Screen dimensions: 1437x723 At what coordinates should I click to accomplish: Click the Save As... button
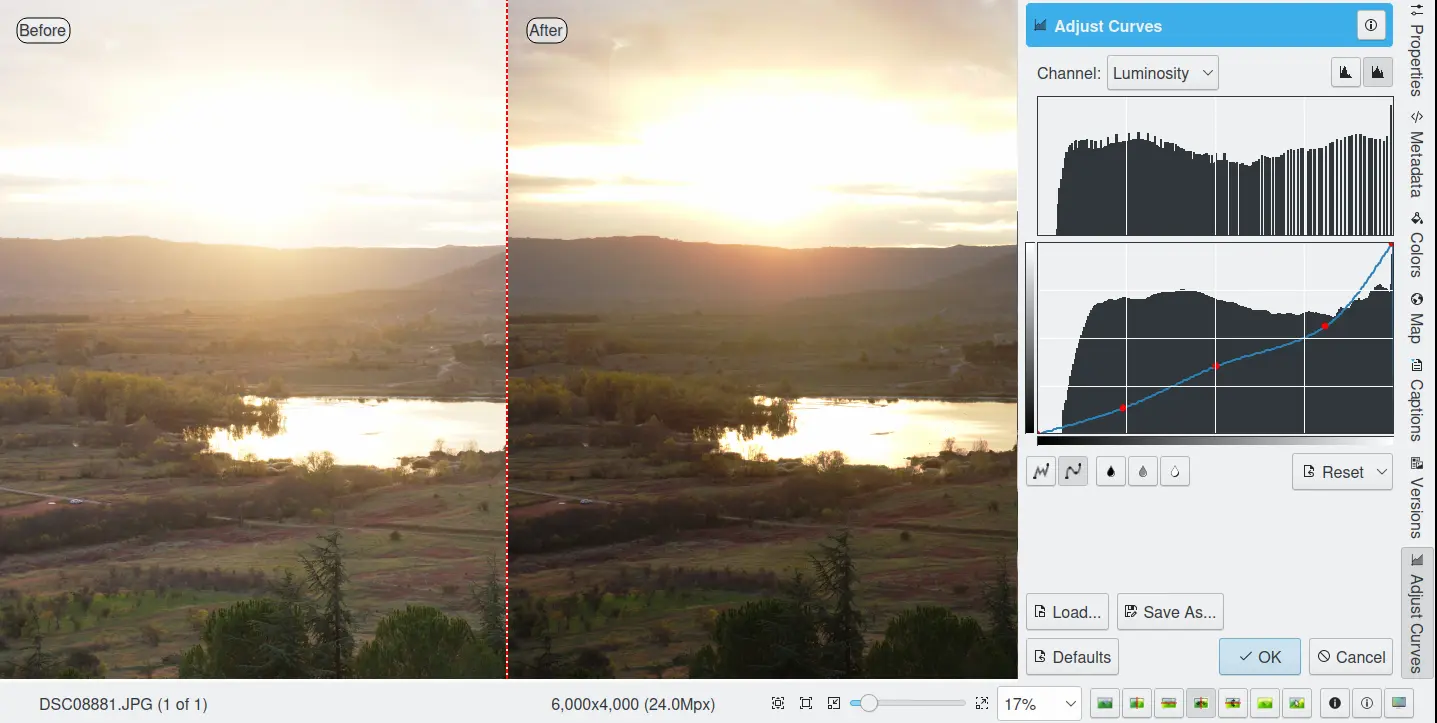pyautogui.click(x=1170, y=612)
